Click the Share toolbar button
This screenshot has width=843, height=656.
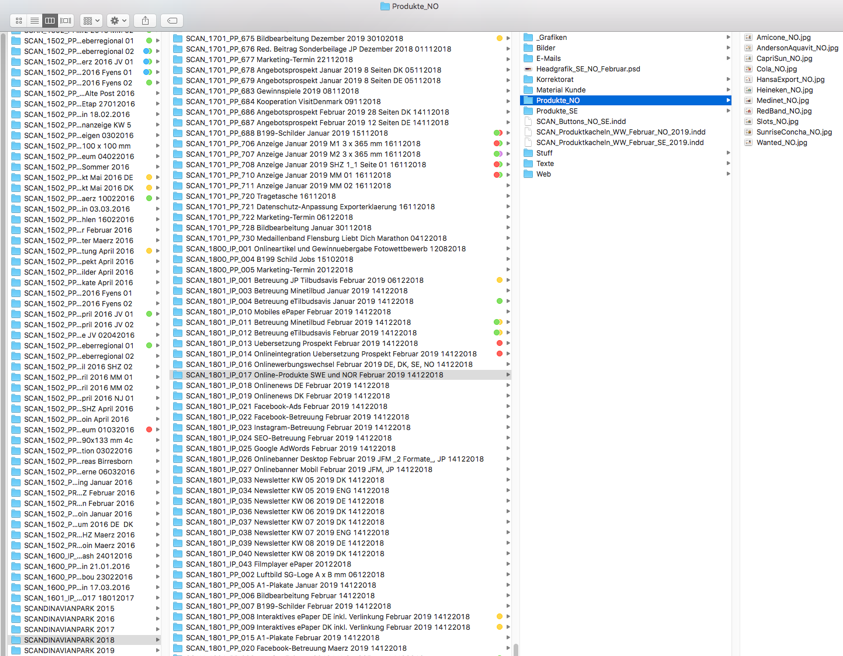point(146,20)
